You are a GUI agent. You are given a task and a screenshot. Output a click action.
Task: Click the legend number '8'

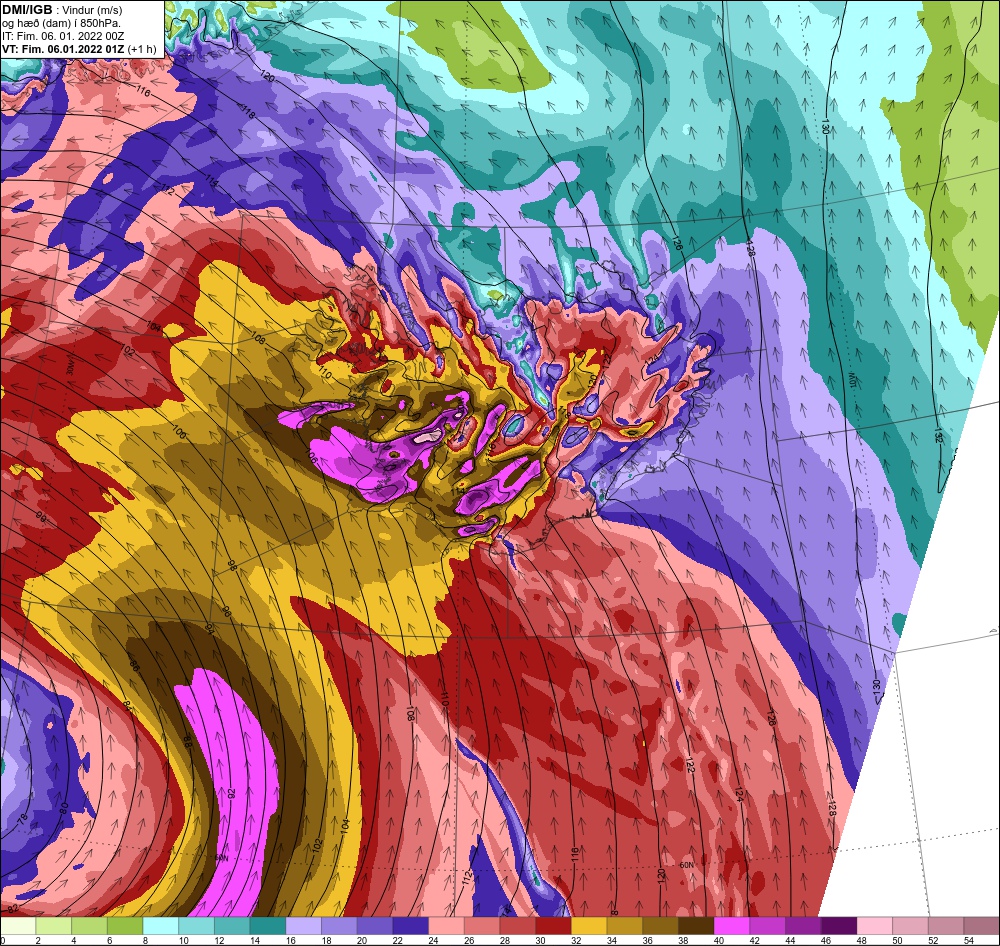coord(144,940)
